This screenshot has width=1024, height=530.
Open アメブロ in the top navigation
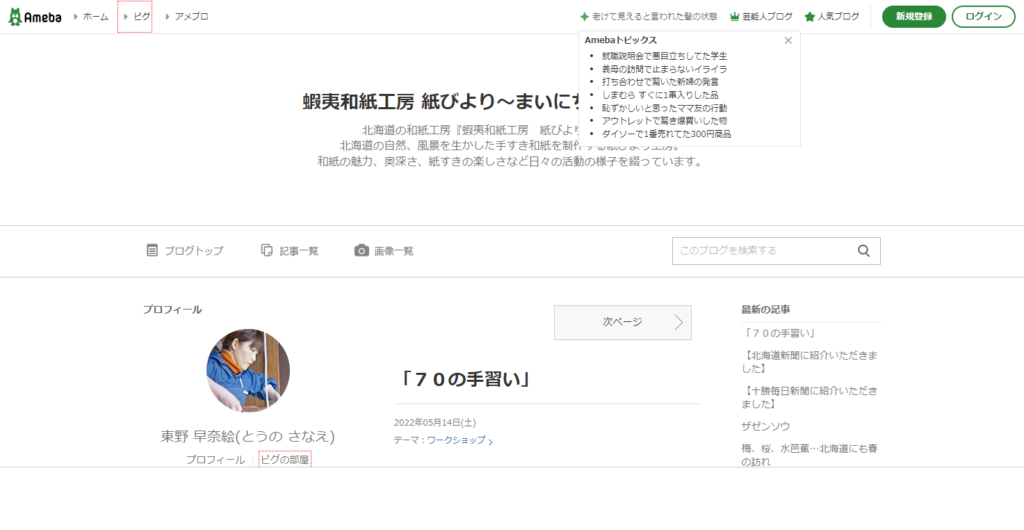[x=192, y=17]
